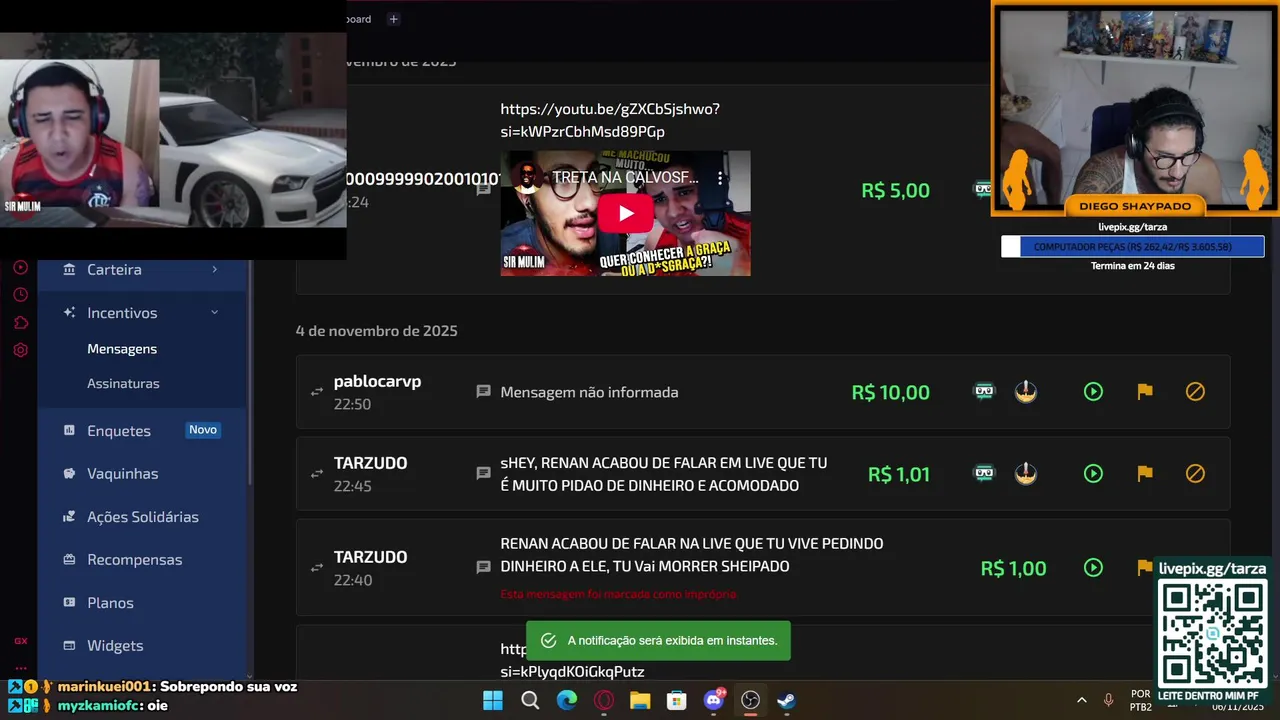Viewport: 1280px width, 720px height.
Task: Play the embedded YouTube video thumbnail
Action: click(625, 213)
